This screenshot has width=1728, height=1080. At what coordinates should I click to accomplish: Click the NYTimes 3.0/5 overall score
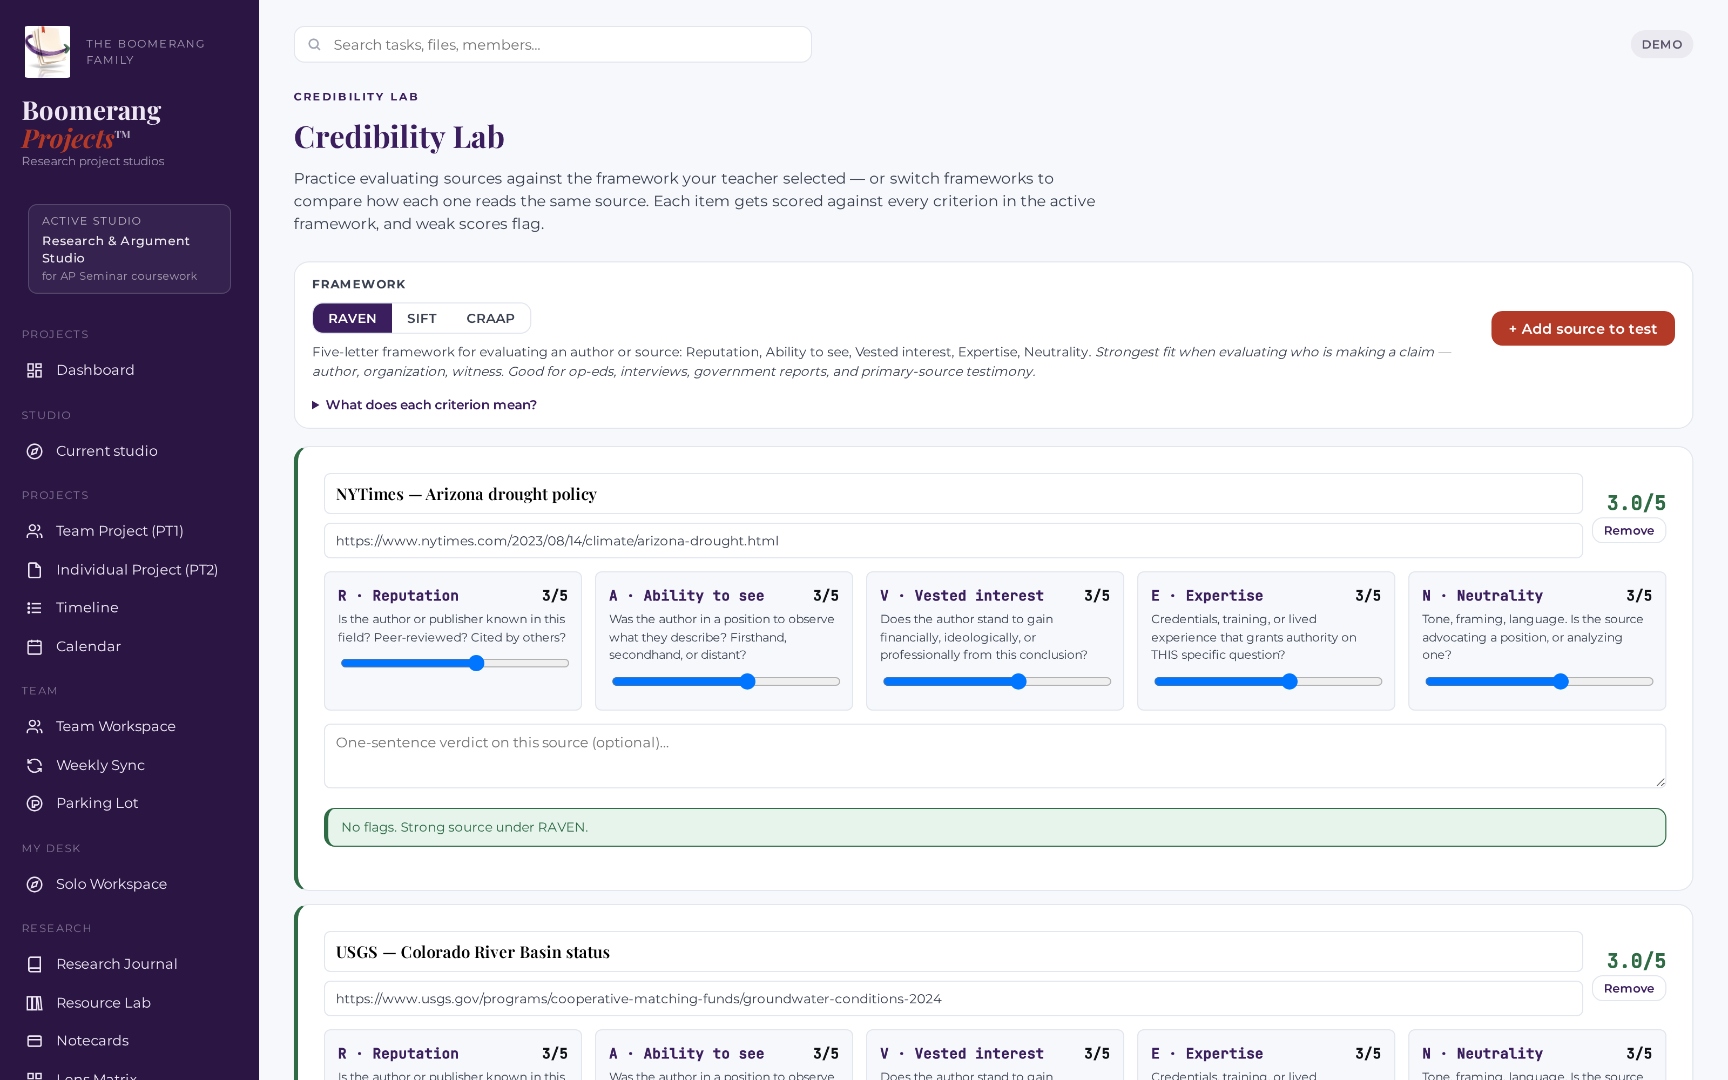point(1636,503)
